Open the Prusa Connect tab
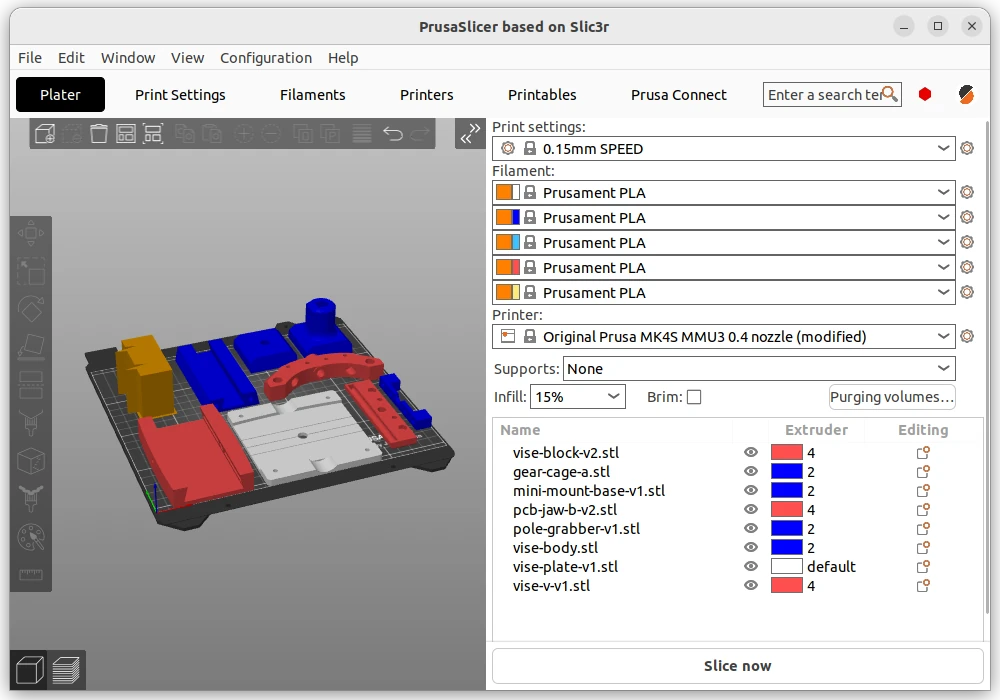 tap(679, 95)
